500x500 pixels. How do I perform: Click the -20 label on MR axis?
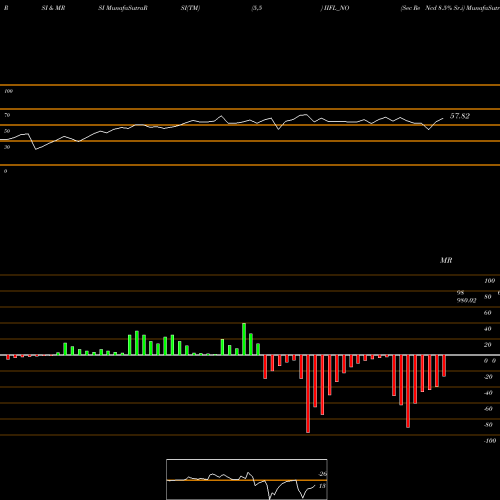488,376
